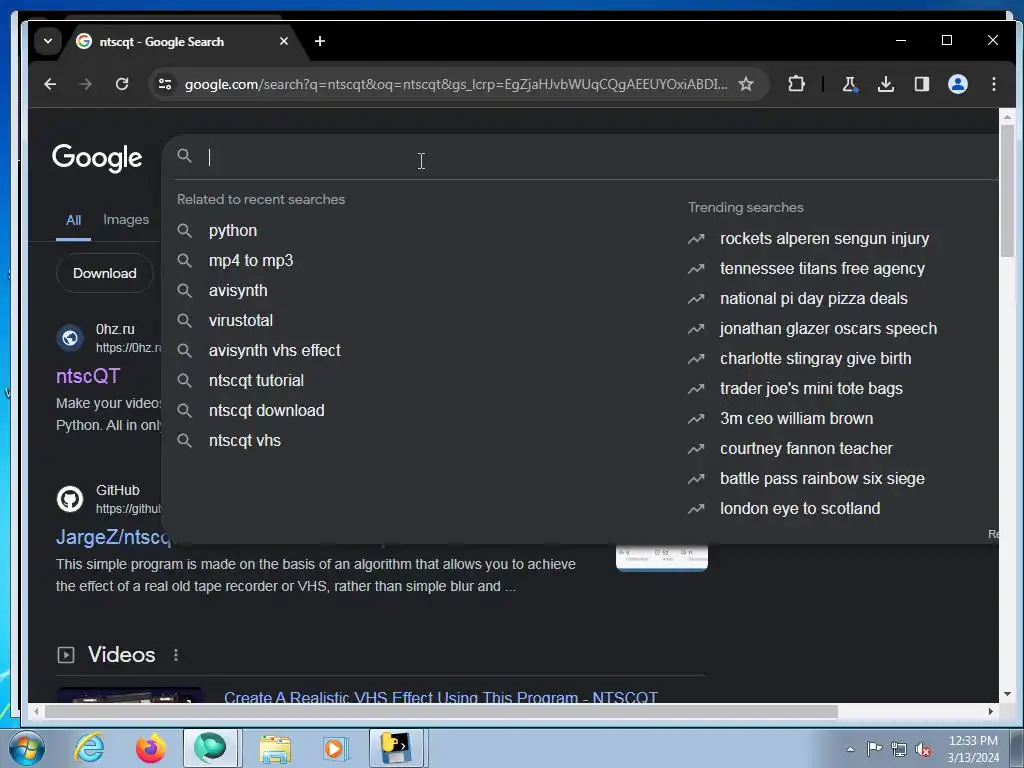Open the Chrome three-dot menu
This screenshot has width=1024, height=768.
[993, 84]
